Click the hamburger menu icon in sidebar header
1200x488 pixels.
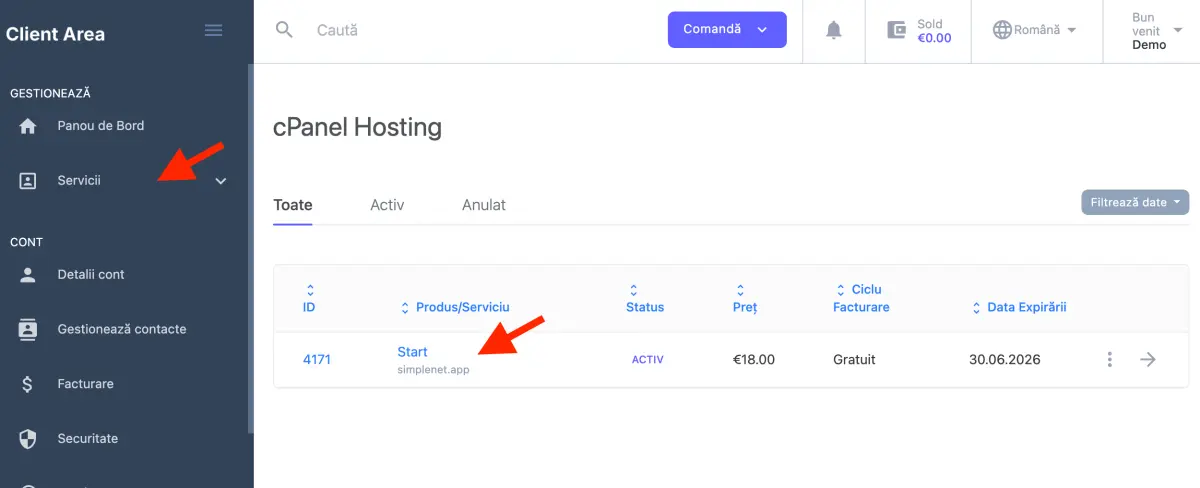coord(213,31)
